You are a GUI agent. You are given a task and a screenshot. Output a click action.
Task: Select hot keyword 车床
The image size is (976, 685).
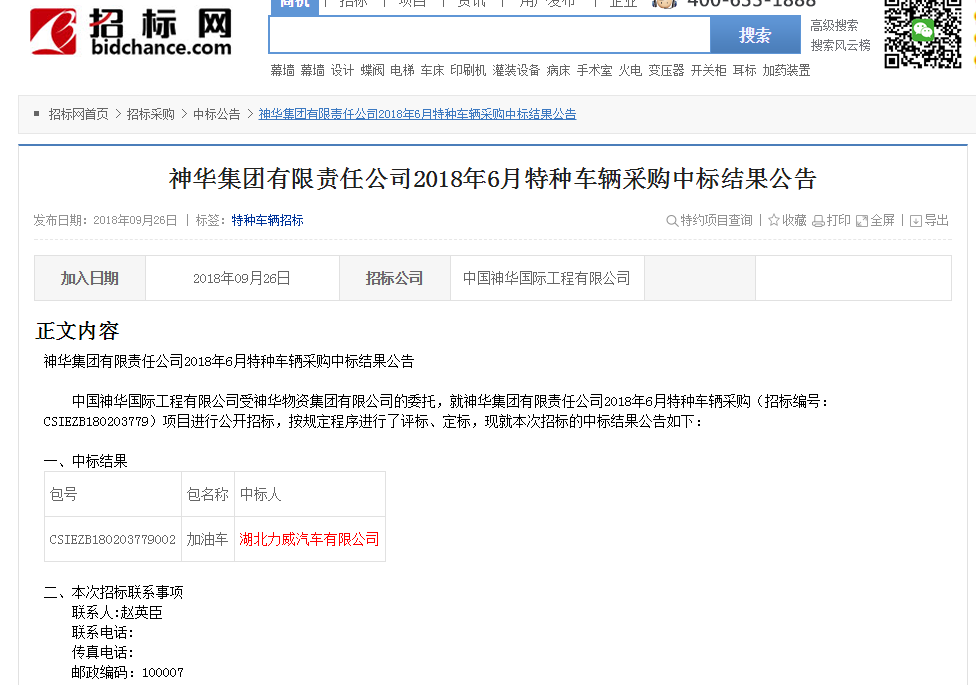coord(432,70)
